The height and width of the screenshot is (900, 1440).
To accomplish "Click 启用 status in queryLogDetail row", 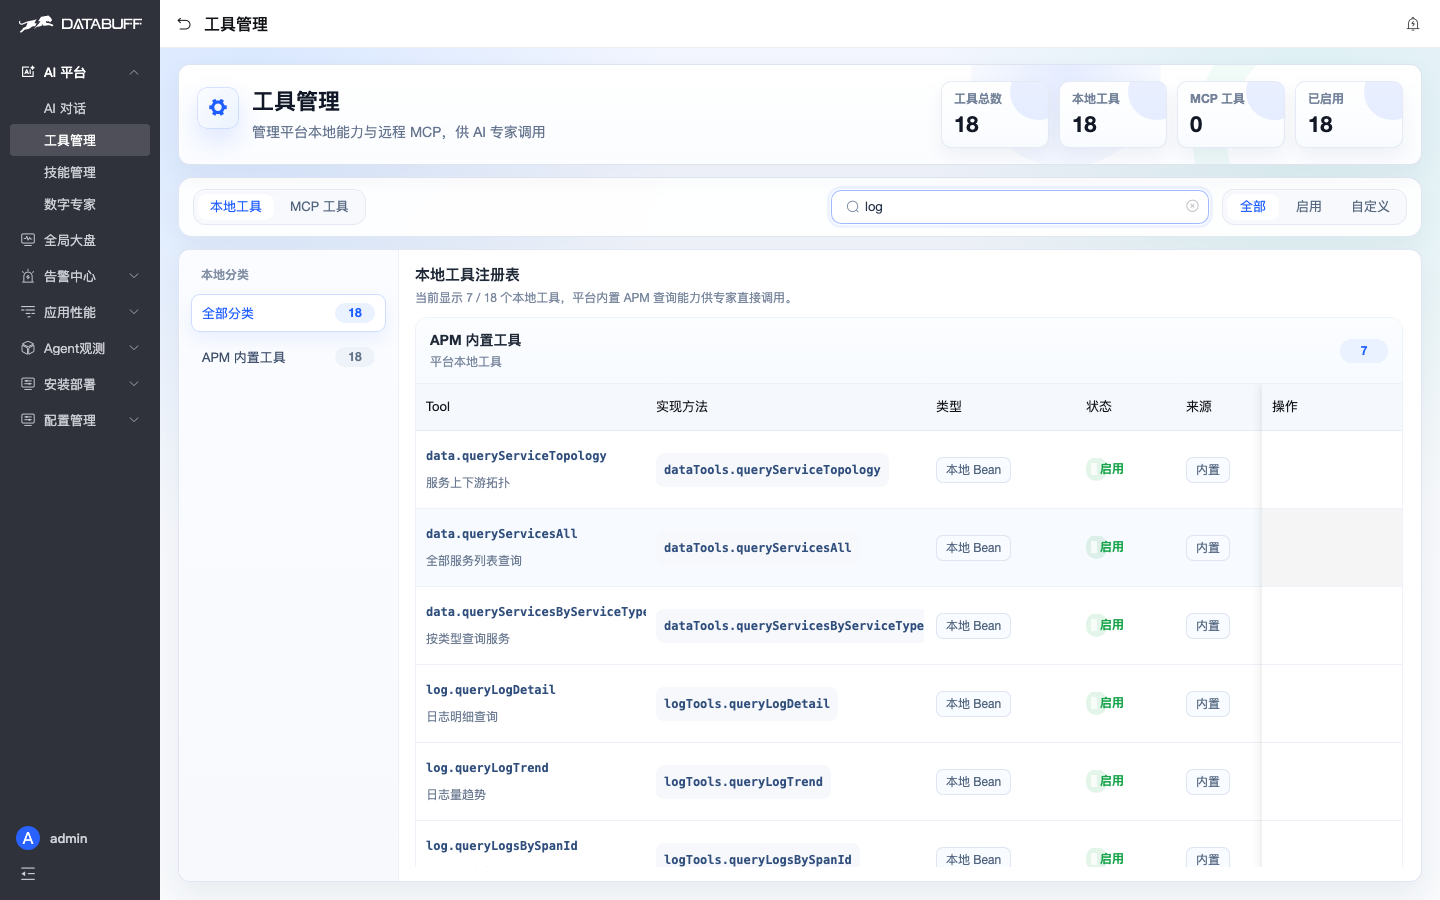I will point(1106,703).
